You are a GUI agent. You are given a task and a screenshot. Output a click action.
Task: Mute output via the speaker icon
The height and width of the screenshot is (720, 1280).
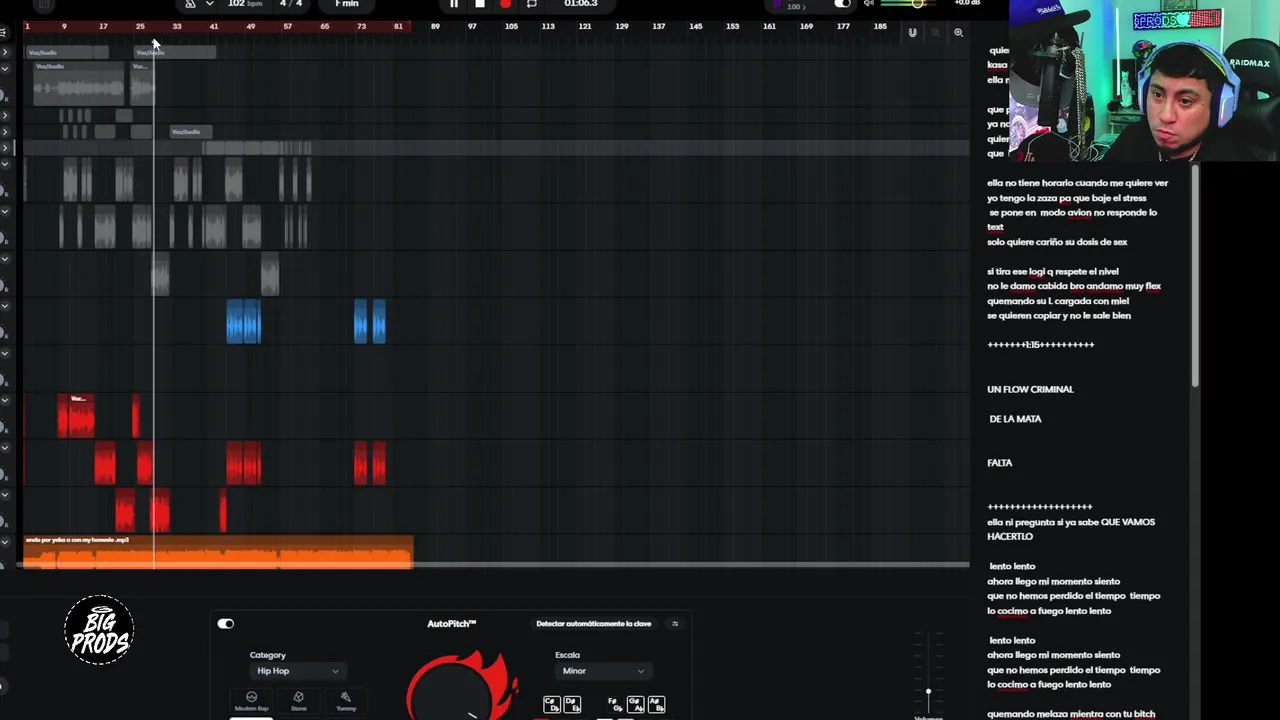(x=868, y=4)
